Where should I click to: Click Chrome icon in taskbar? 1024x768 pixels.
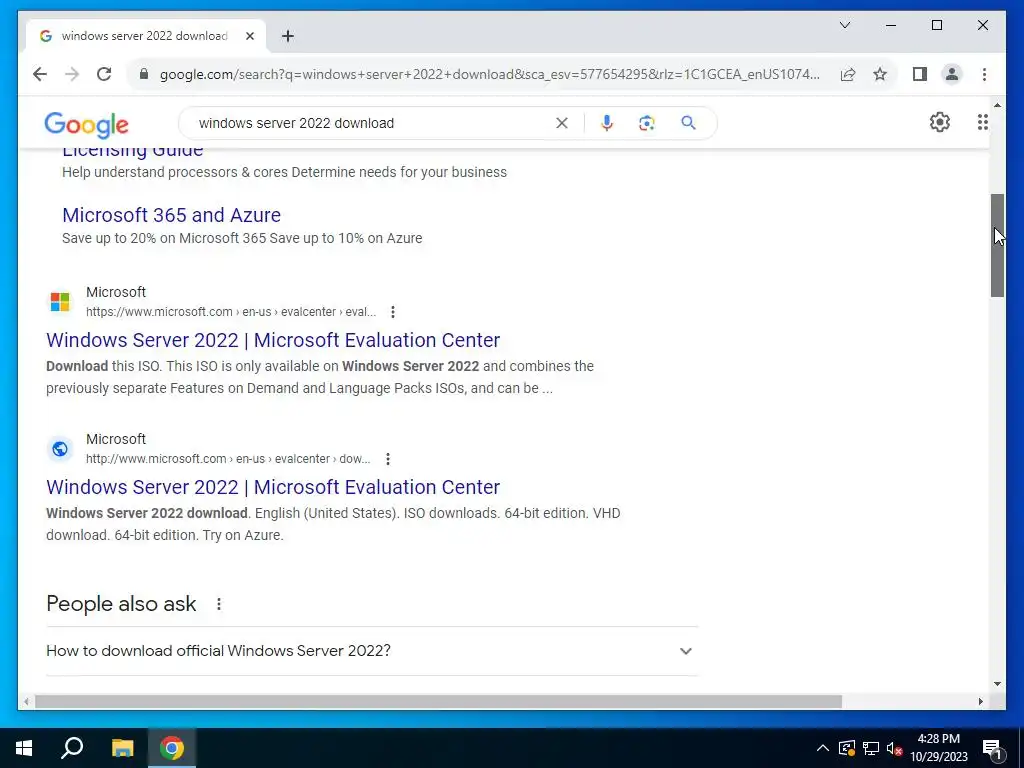tap(172, 748)
